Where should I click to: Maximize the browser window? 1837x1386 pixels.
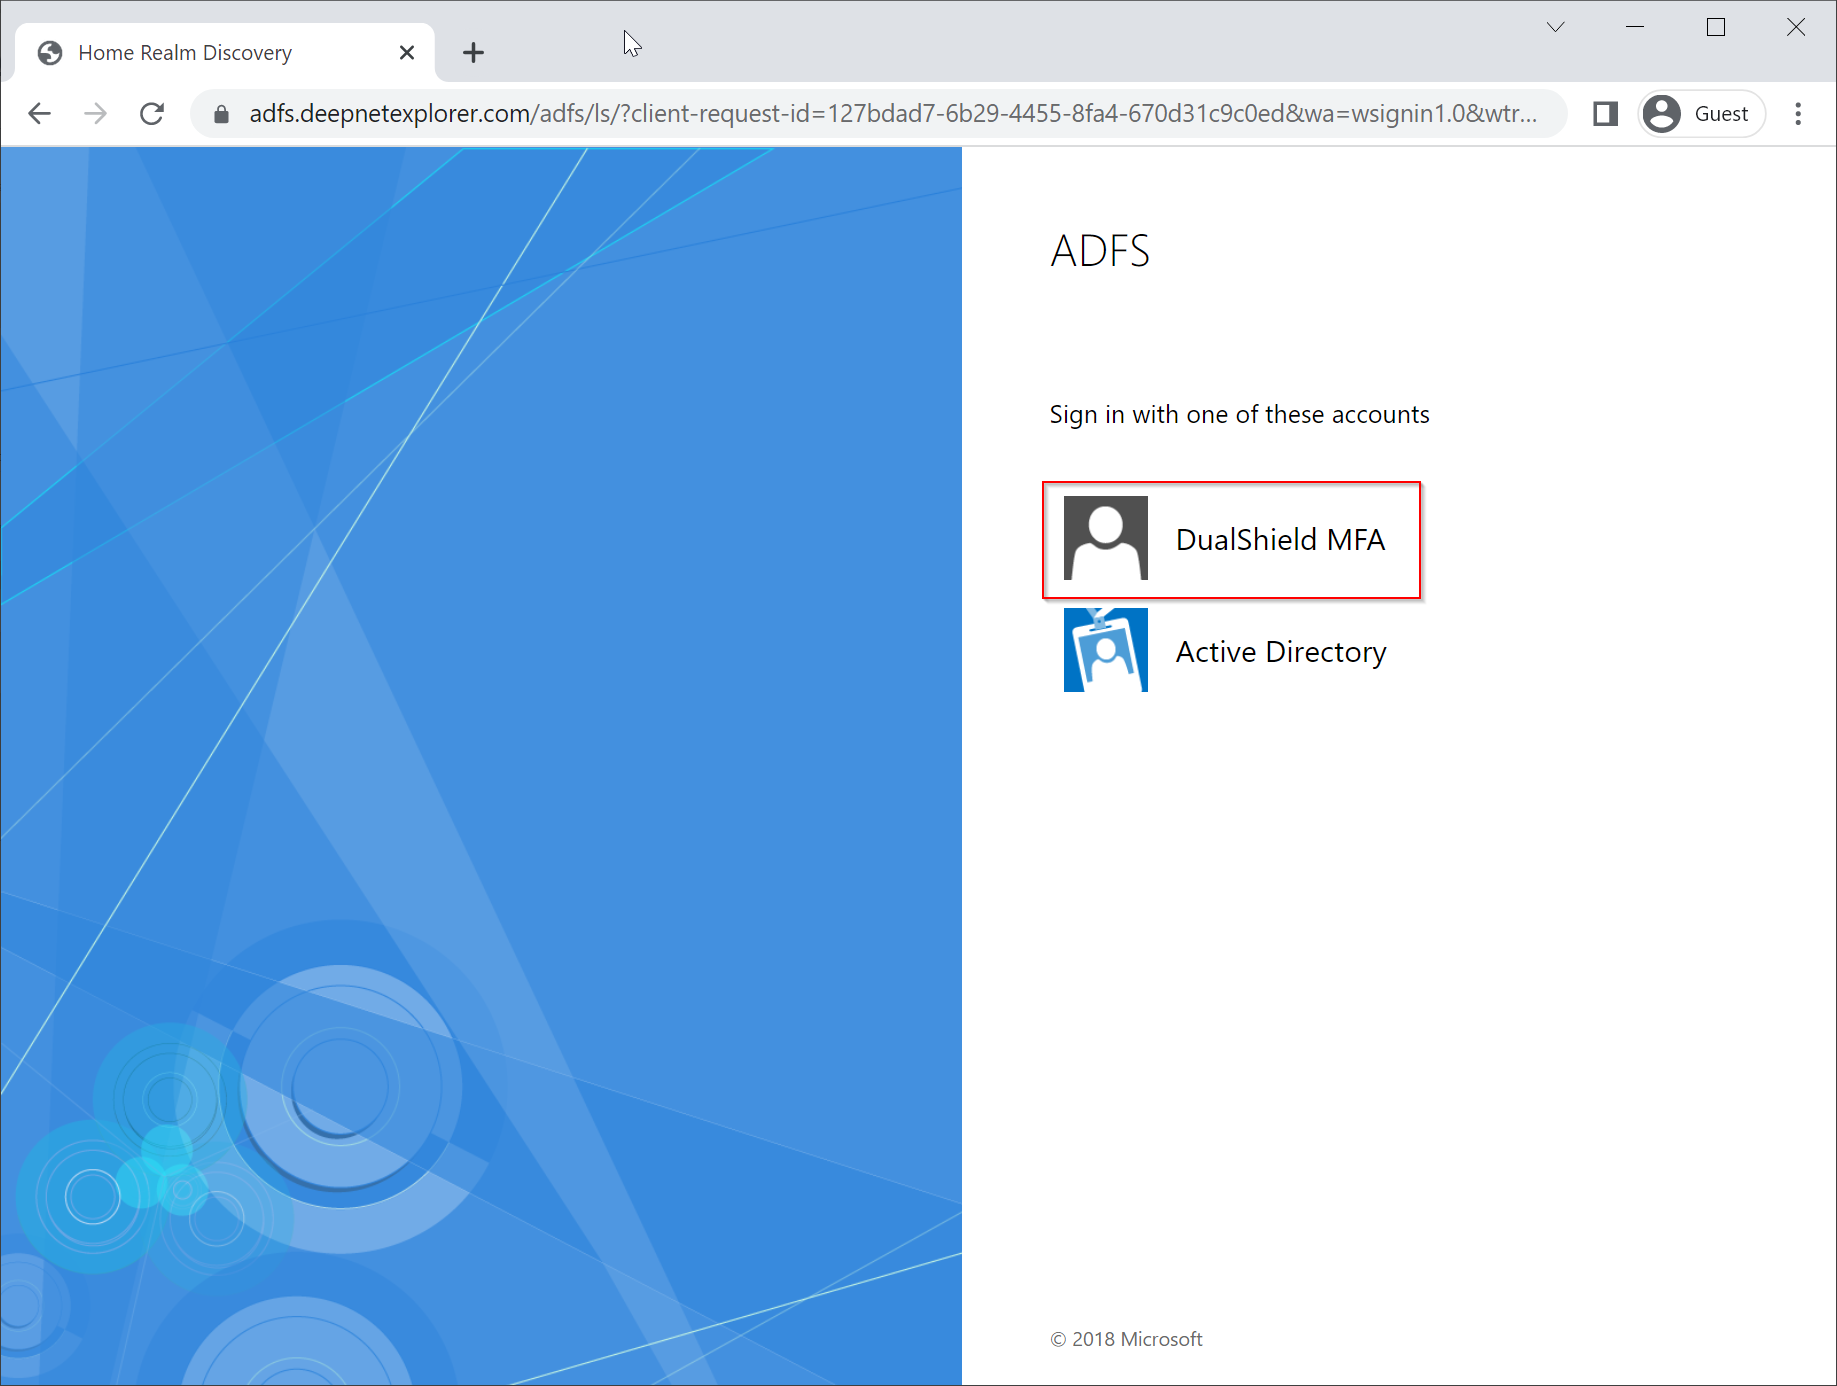1716,27
